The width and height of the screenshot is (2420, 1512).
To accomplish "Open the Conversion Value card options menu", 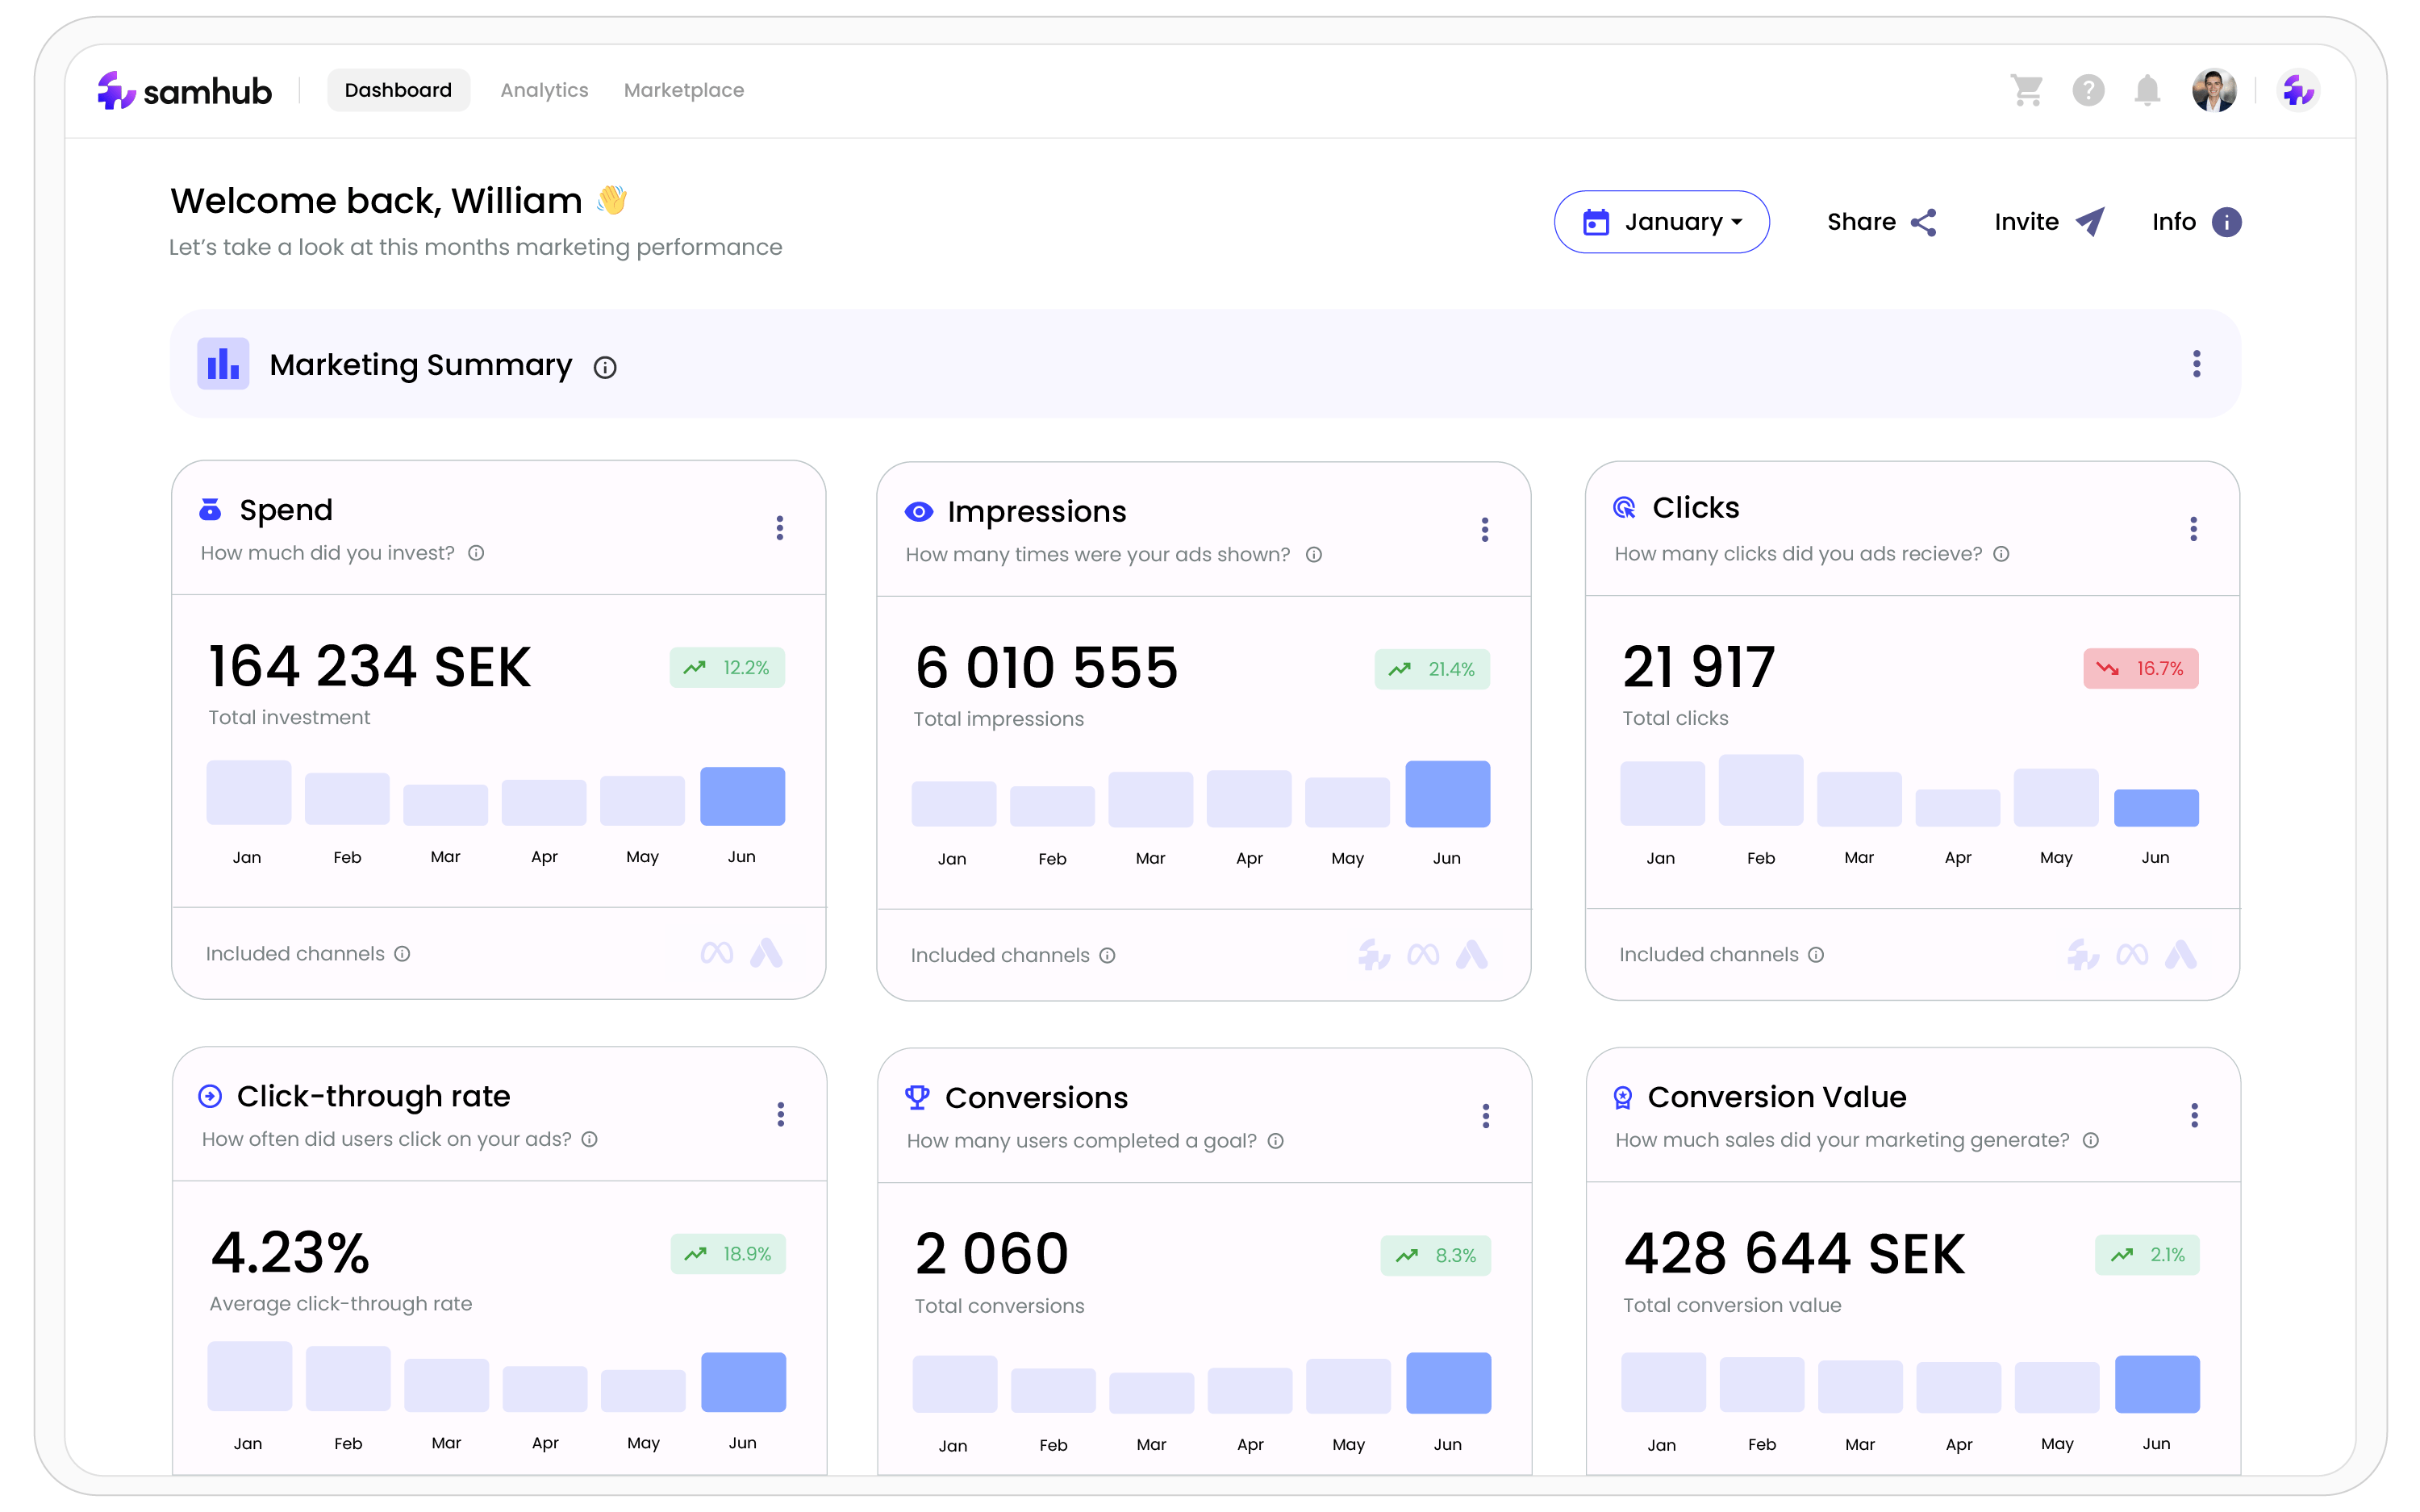I will tap(2195, 1115).
